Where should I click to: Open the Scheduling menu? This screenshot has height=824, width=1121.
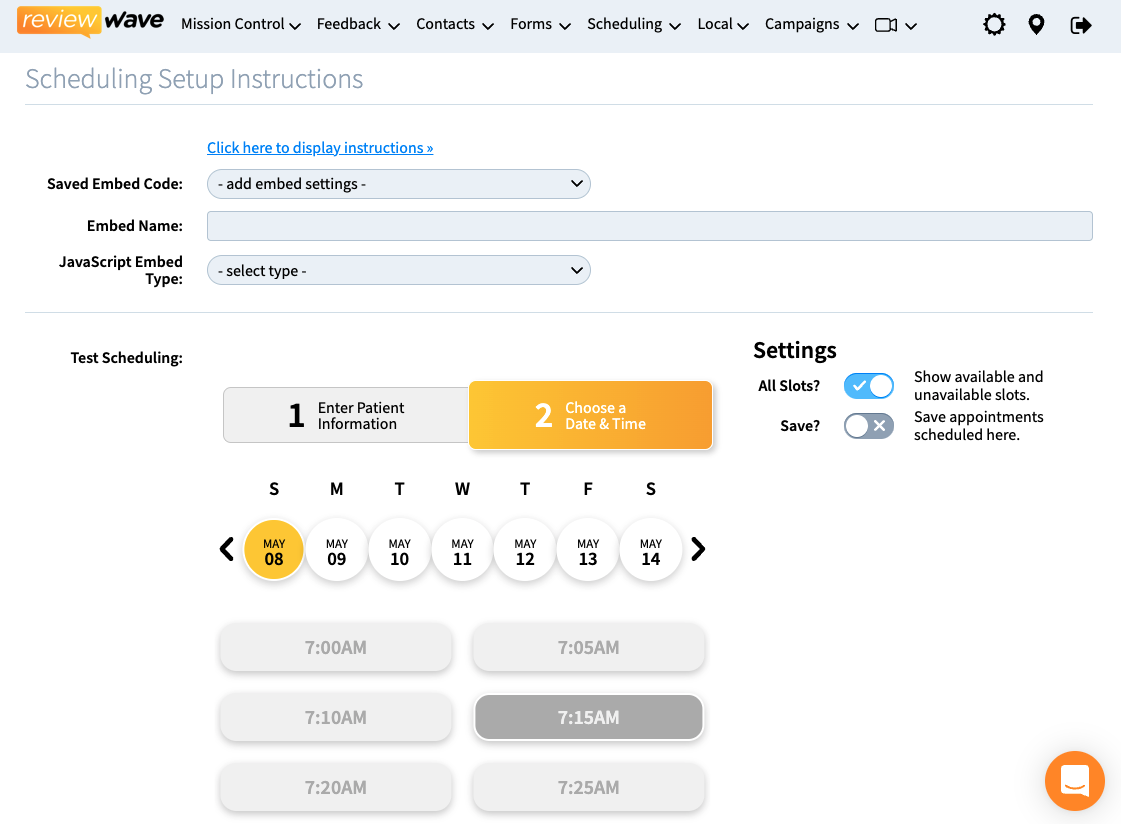pos(633,25)
